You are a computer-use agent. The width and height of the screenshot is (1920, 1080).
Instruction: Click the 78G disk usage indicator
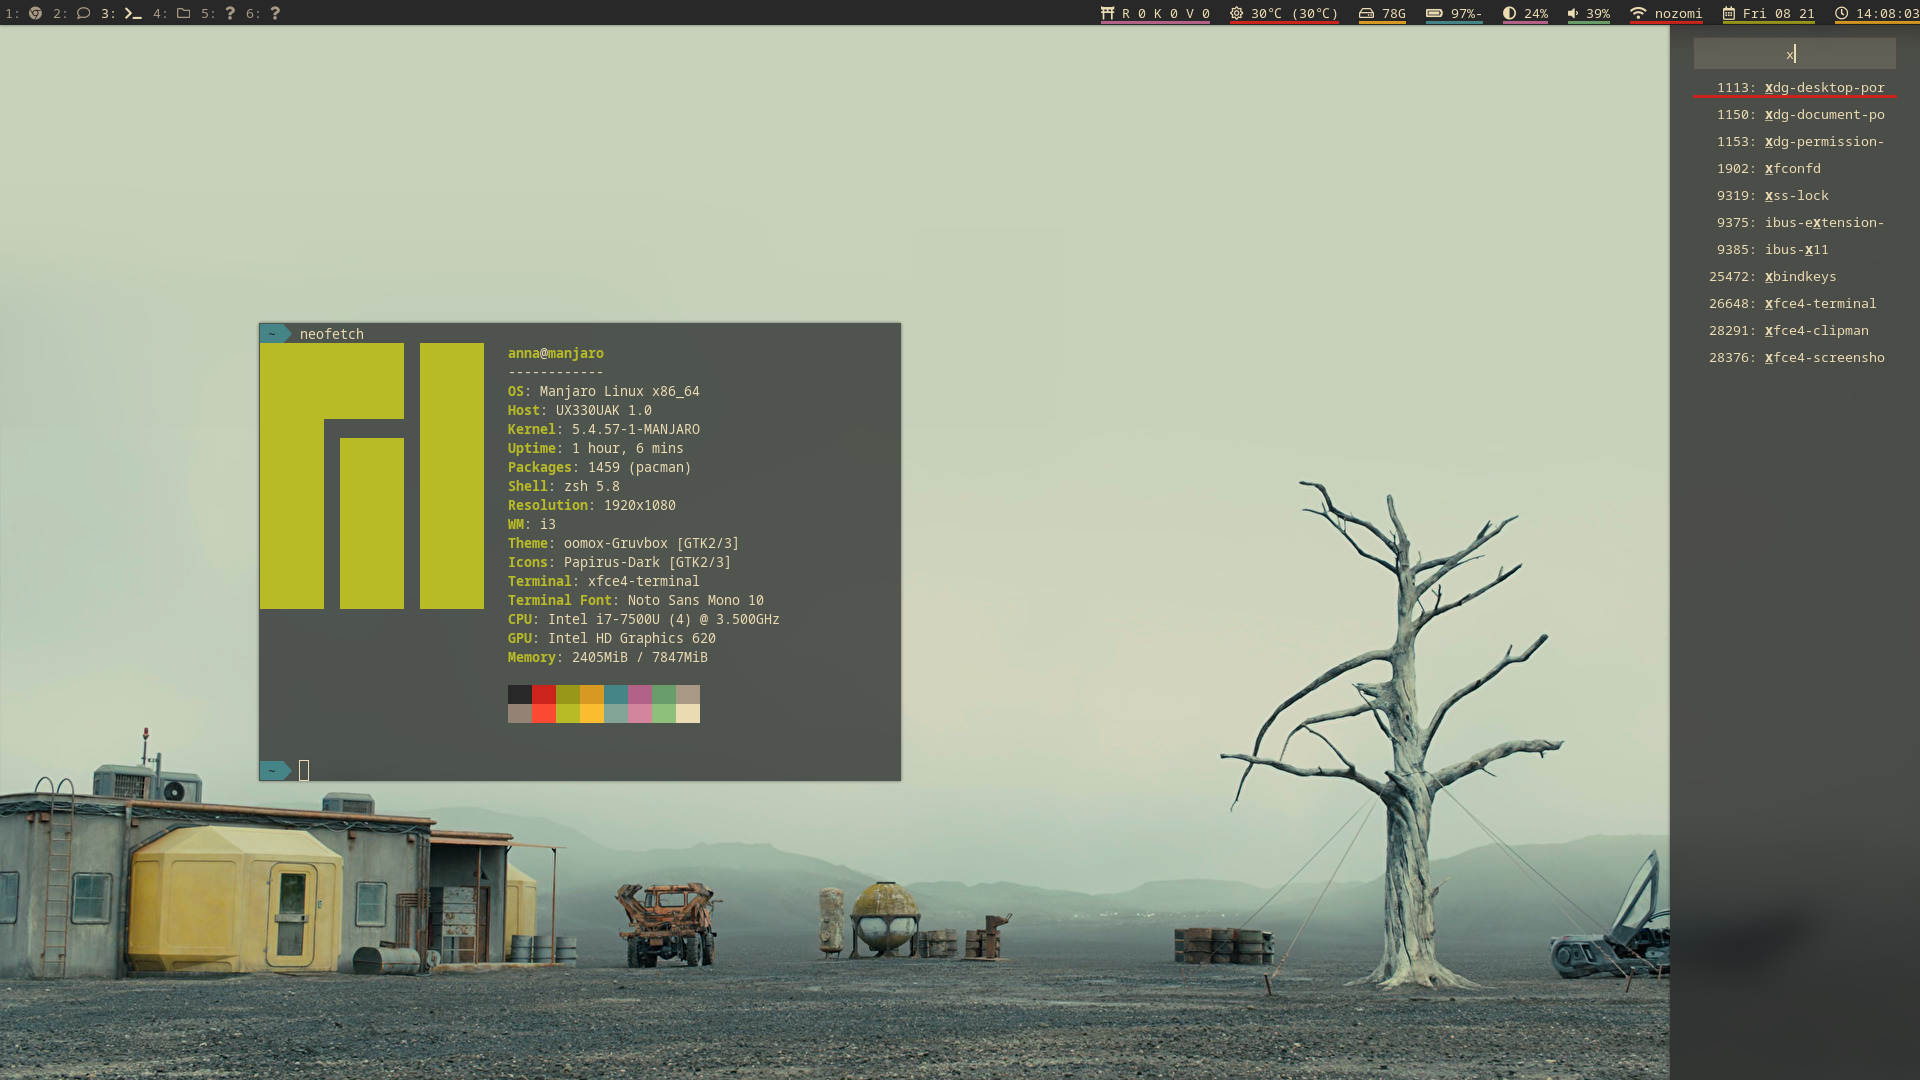pyautogui.click(x=1382, y=13)
